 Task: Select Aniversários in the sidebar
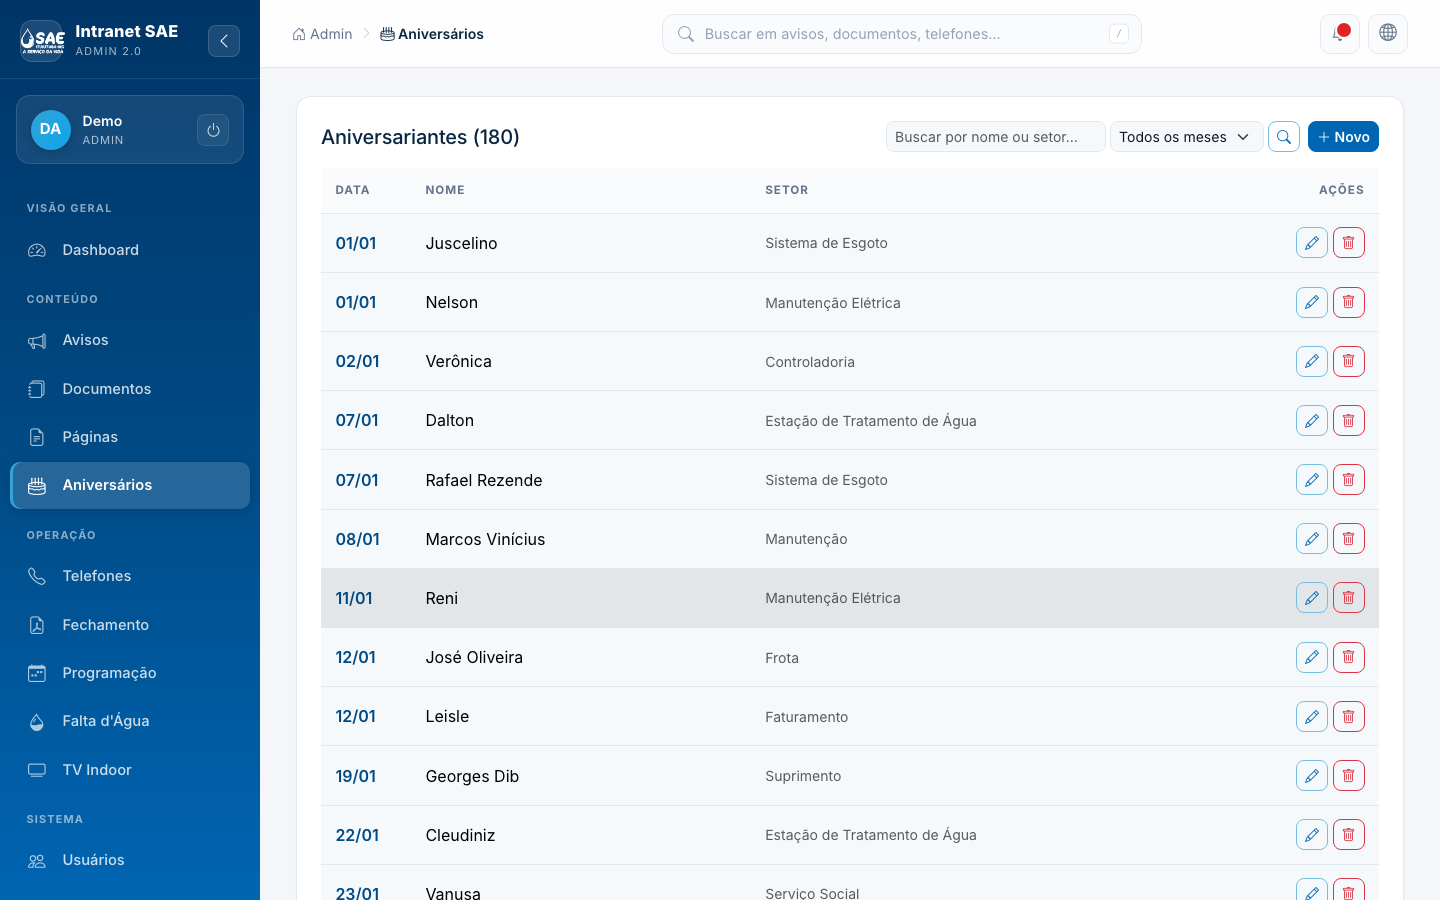[130, 485]
